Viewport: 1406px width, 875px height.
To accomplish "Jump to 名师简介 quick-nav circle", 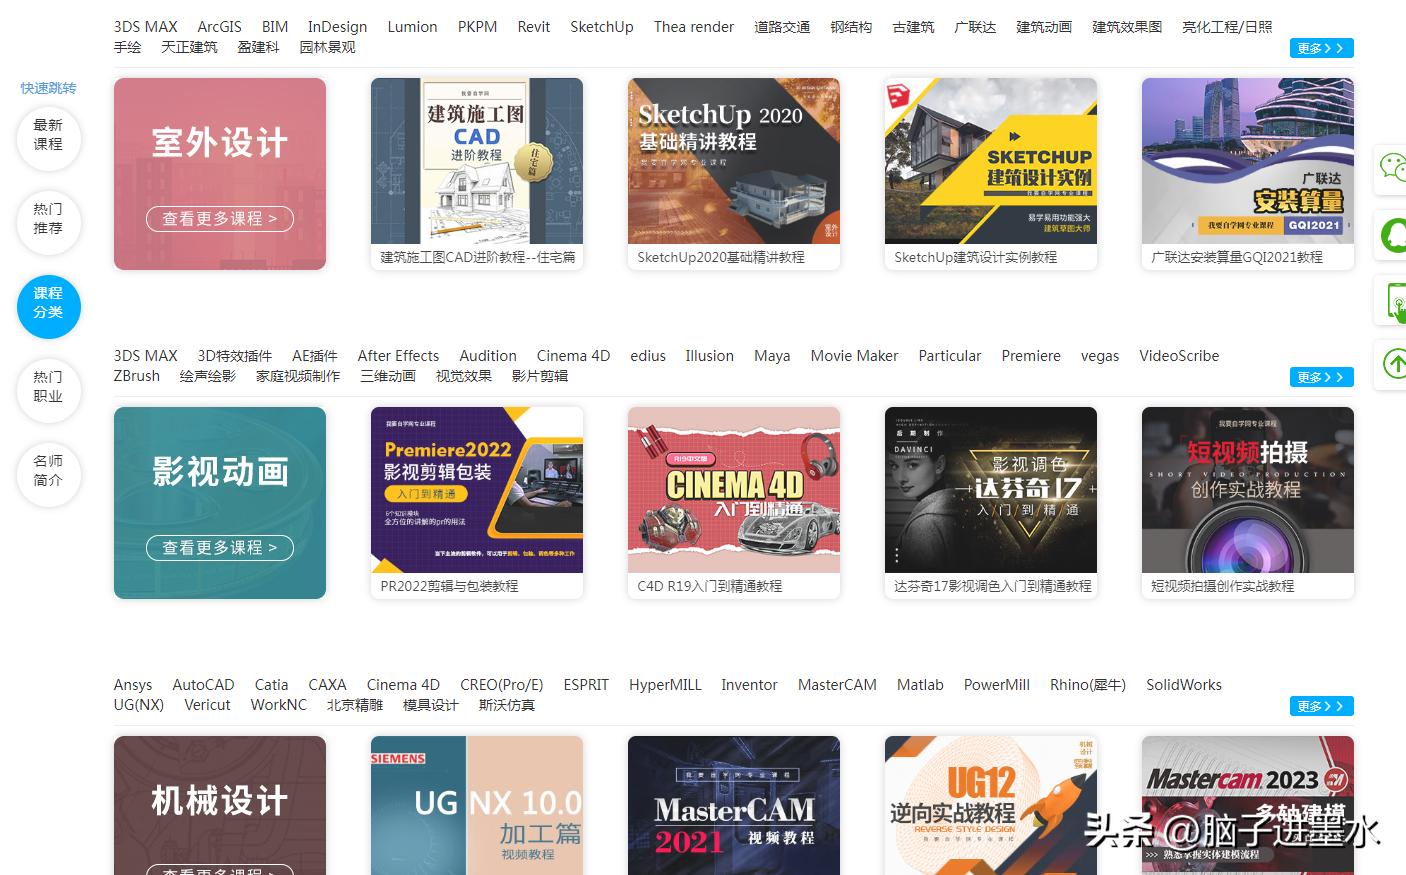I will point(48,471).
